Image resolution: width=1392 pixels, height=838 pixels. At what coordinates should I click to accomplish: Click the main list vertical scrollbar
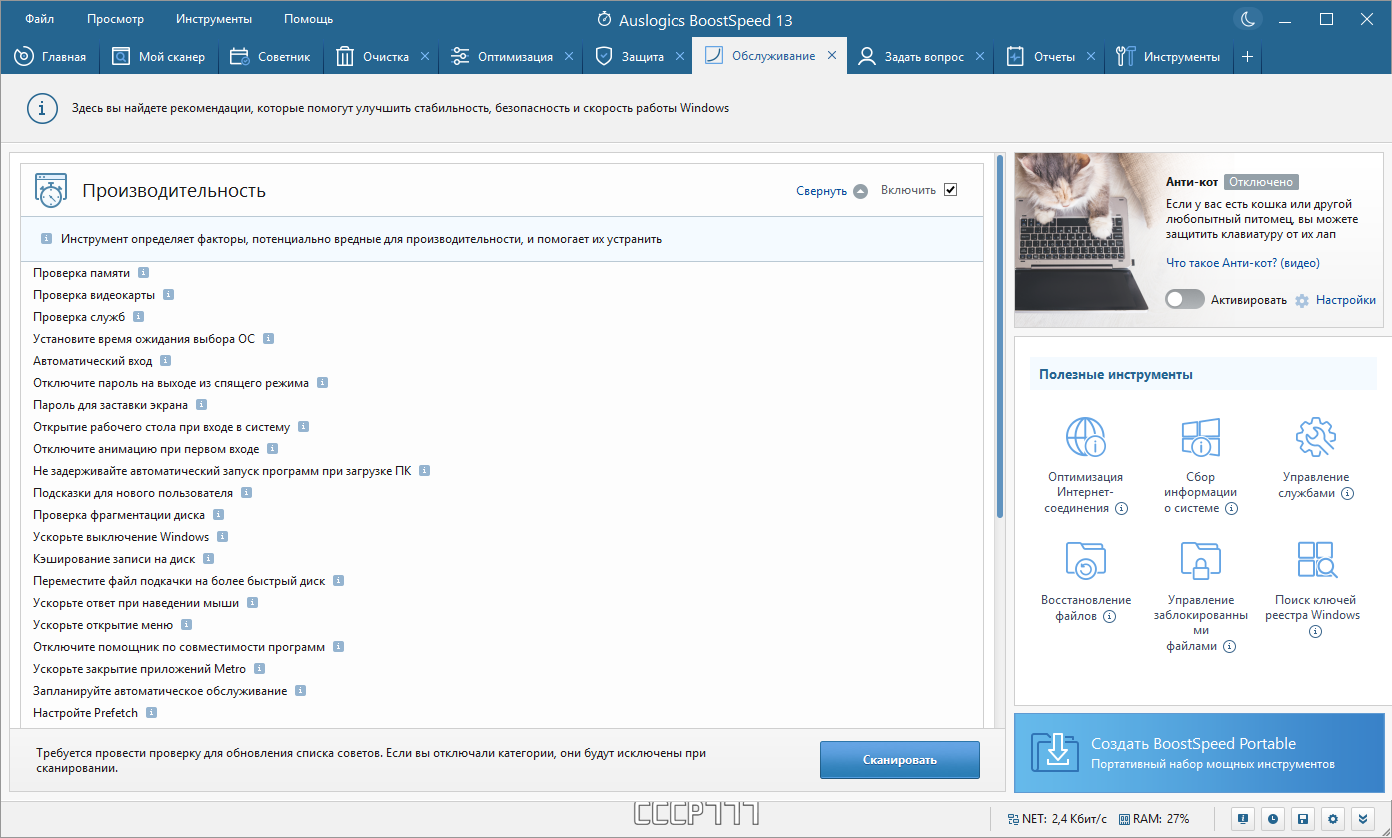(1000, 335)
